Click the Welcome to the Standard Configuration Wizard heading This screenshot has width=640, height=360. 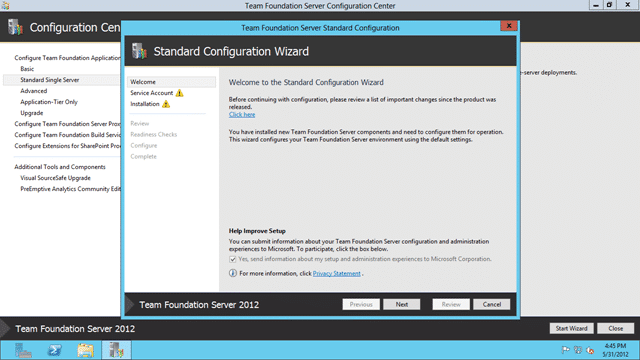pyautogui.click(x=306, y=82)
